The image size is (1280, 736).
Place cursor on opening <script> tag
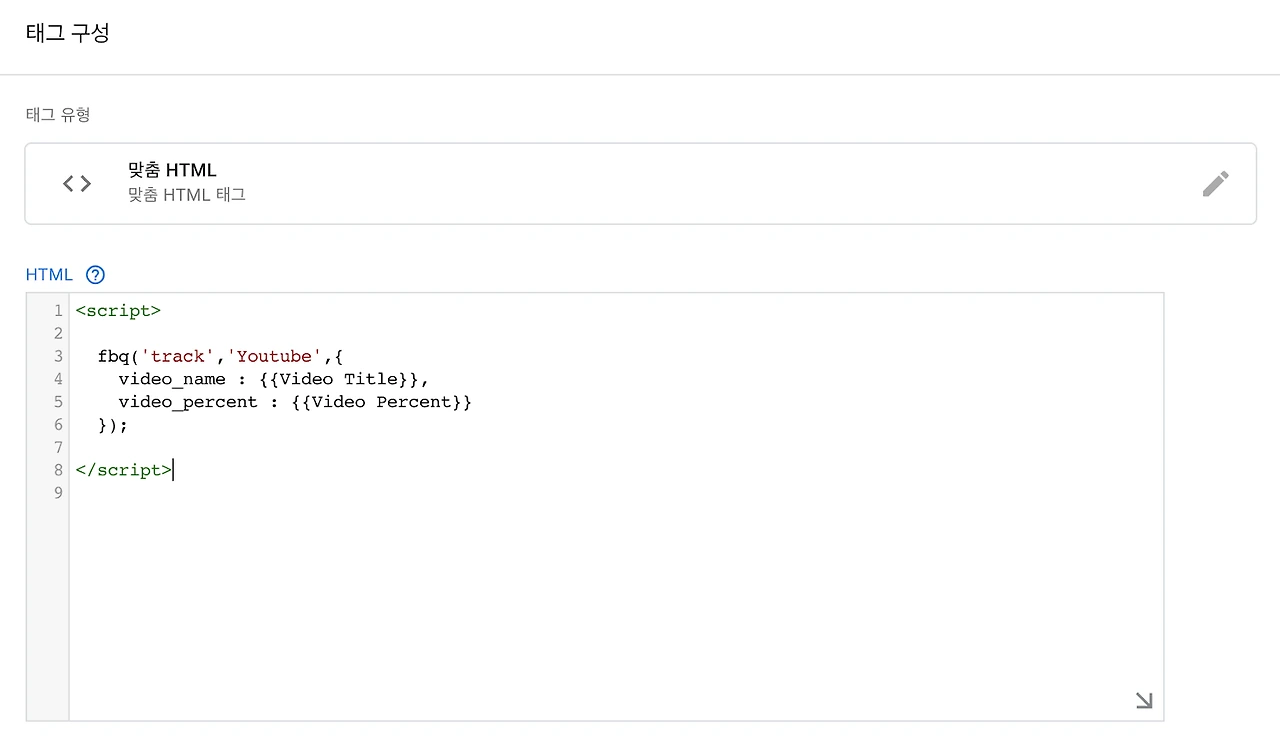pos(118,311)
